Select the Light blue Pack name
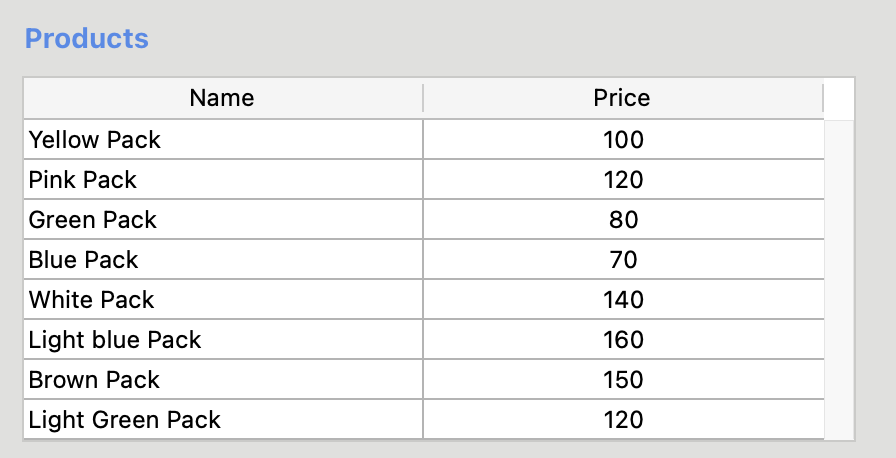Viewport: 896px width, 458px height. point(115,340)
